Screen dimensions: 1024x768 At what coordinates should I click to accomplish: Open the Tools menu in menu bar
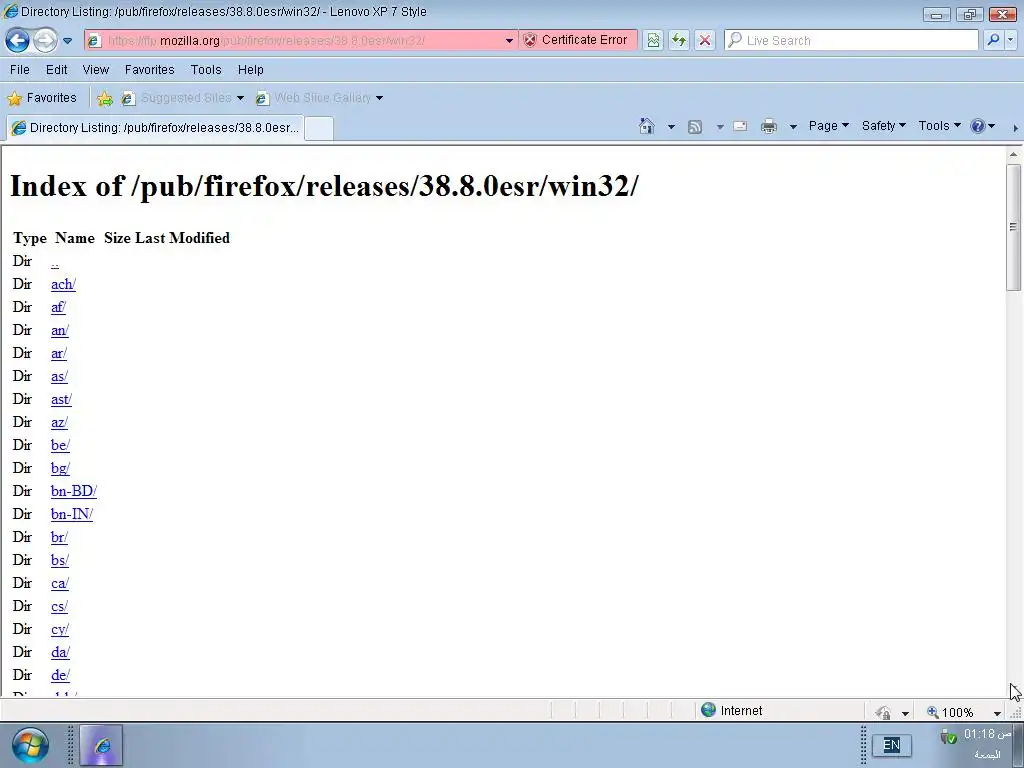tap(206, 70)
